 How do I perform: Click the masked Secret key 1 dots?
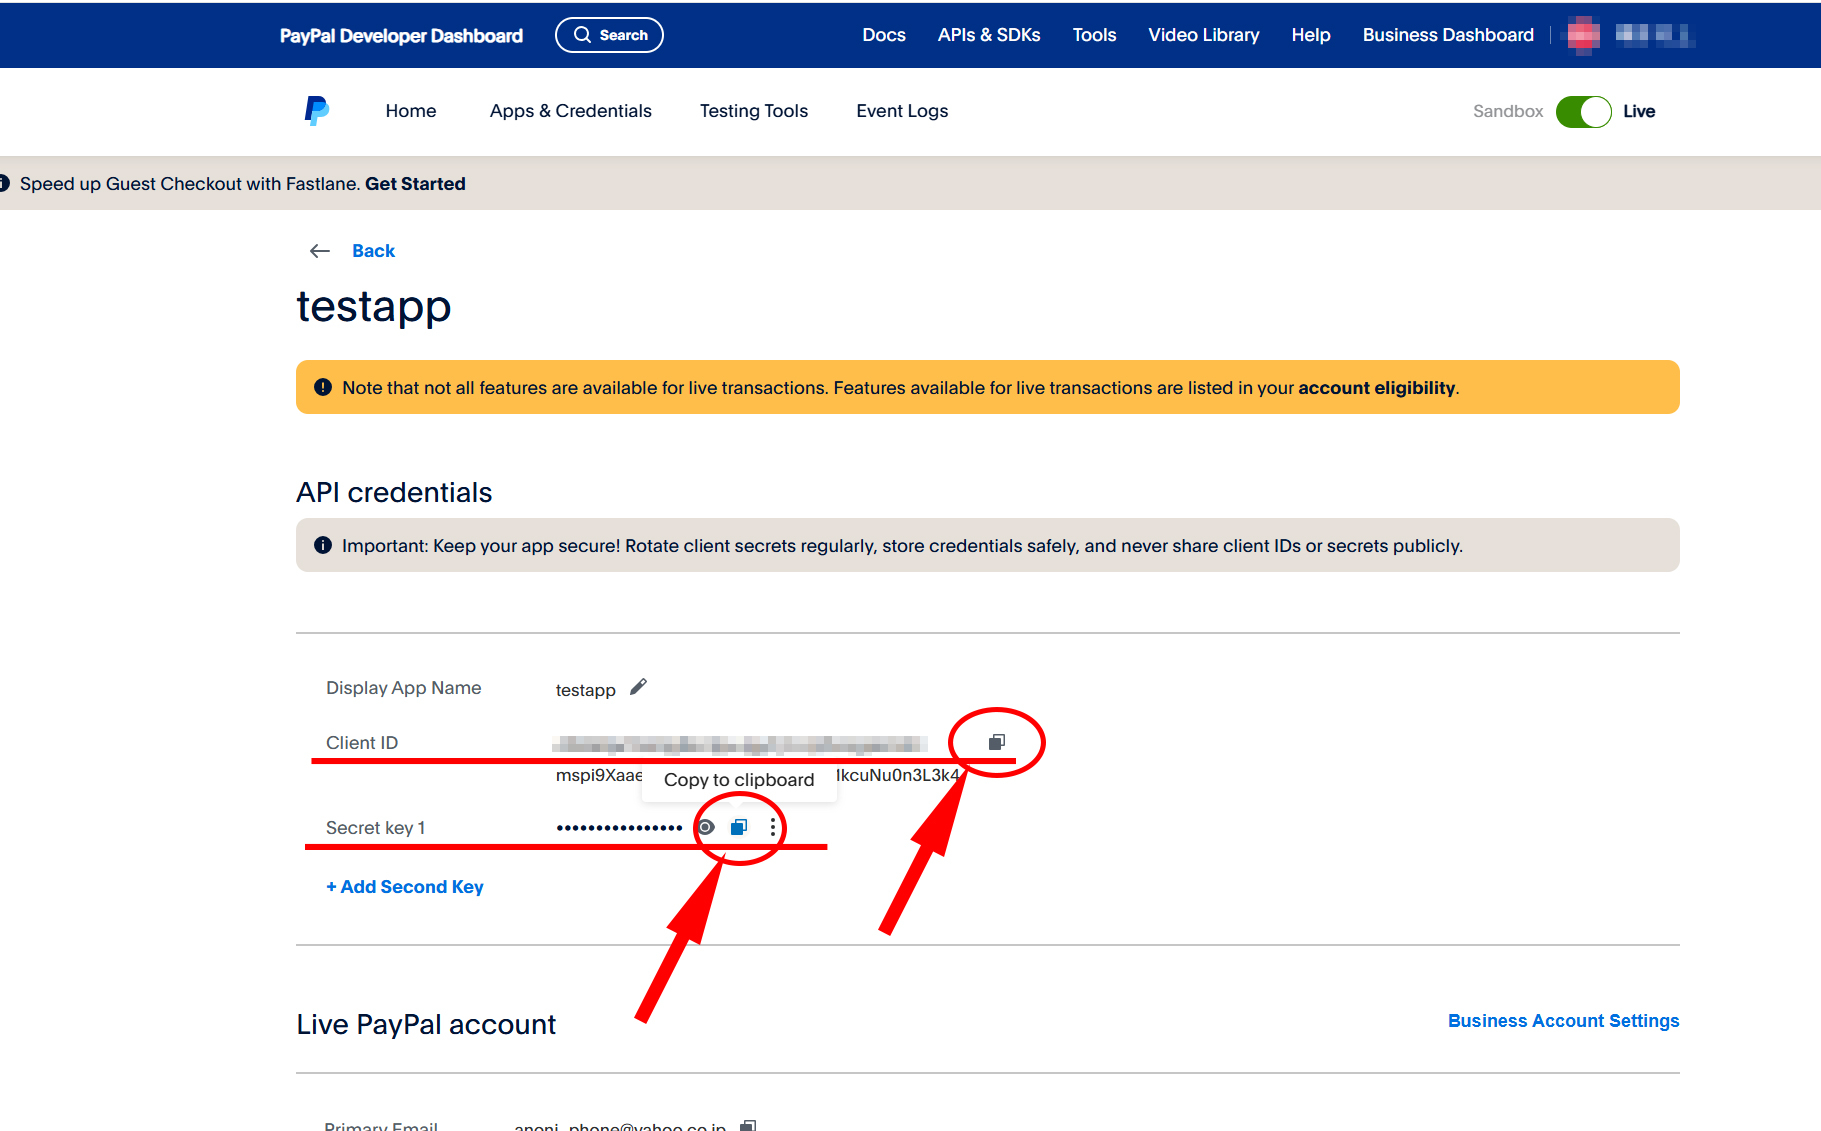[x=619, y=828]
